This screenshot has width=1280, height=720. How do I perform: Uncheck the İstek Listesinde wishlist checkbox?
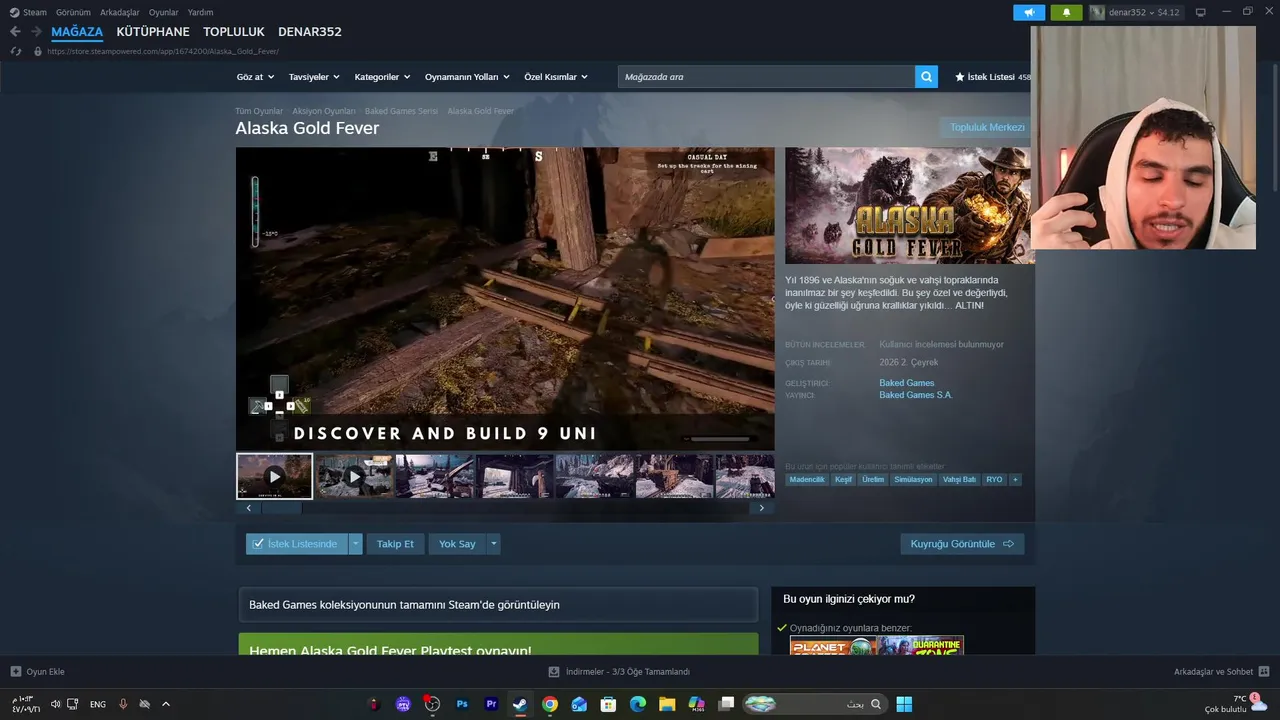(x=258, y=544)
